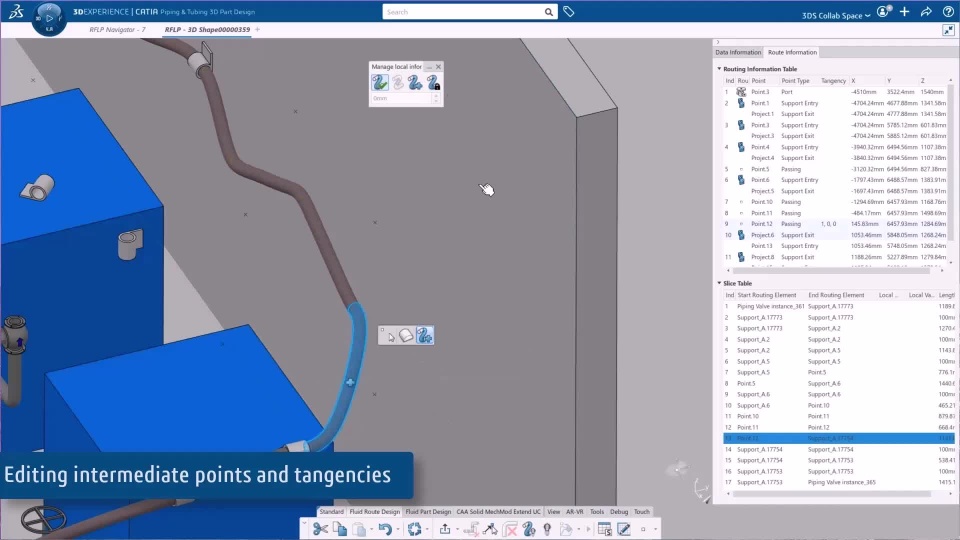Click the locked route icon in Manage local info

coord(433,83)
